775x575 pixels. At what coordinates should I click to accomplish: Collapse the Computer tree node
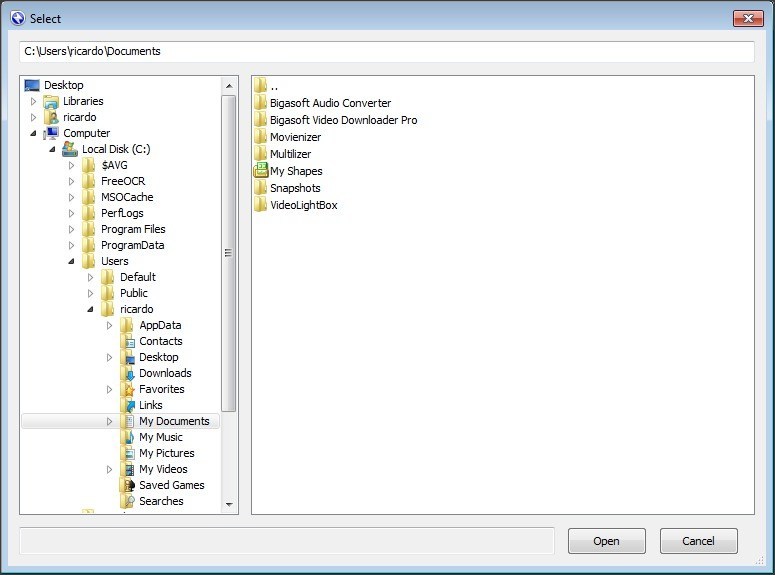click(x=34, y=133)
